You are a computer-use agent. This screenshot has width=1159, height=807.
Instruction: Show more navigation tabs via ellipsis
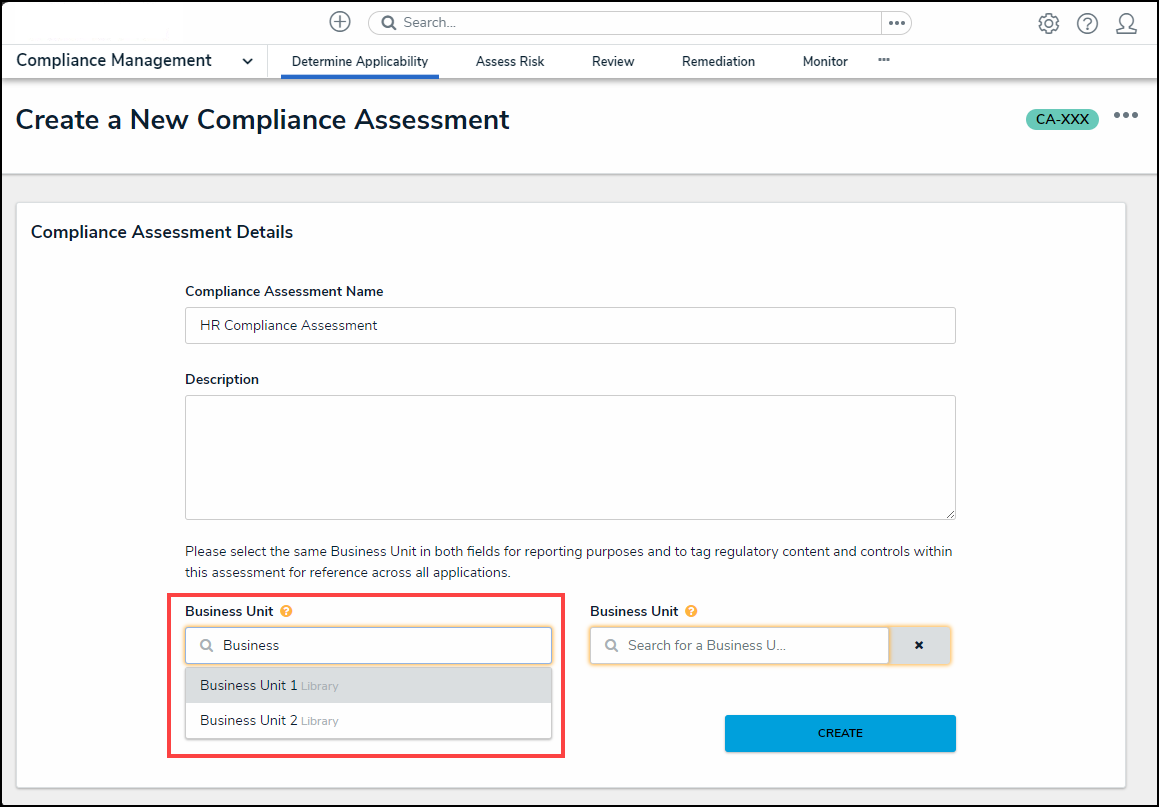coord(884,60)
